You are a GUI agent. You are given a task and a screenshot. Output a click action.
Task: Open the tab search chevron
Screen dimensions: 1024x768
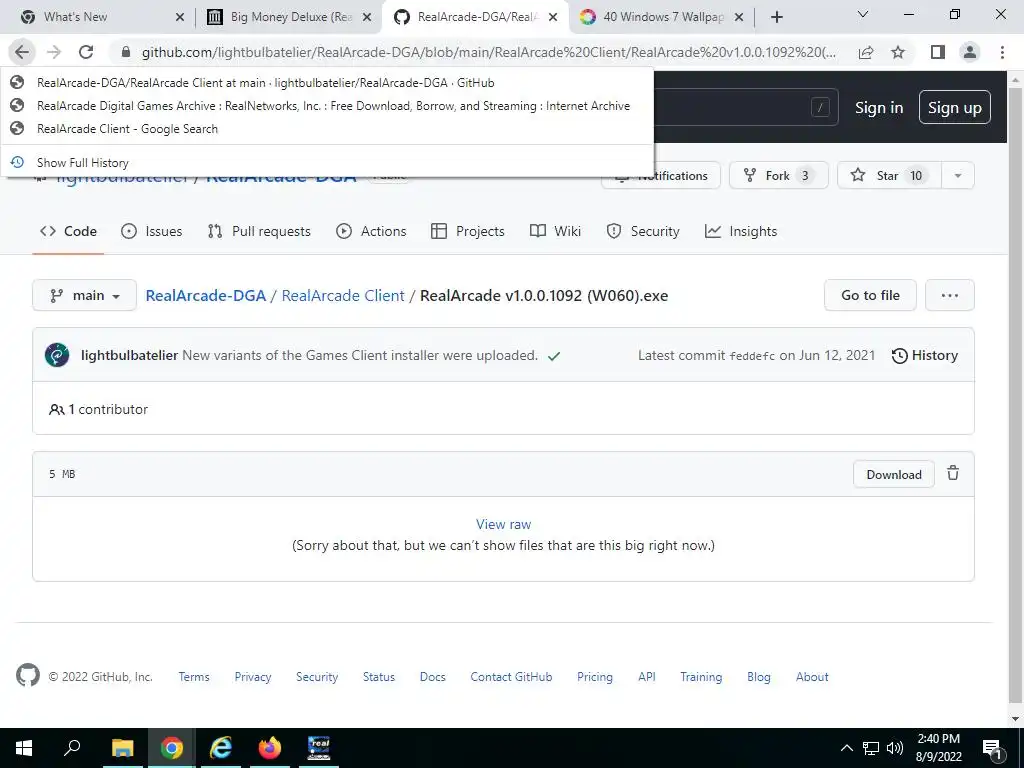click(863, 14)
